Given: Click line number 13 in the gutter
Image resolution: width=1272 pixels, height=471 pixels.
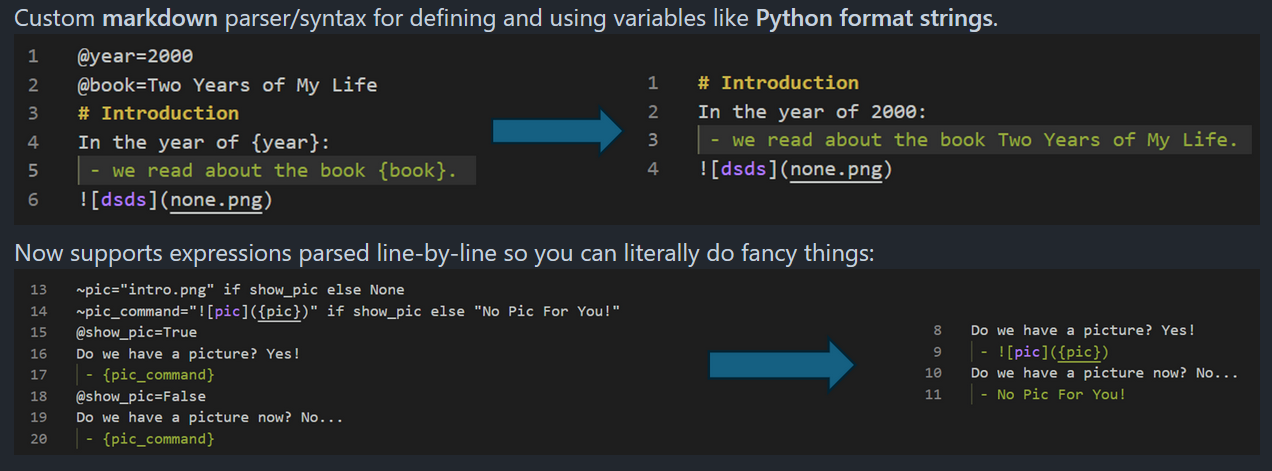Looking at the screenshot, I should coord(38,290).
